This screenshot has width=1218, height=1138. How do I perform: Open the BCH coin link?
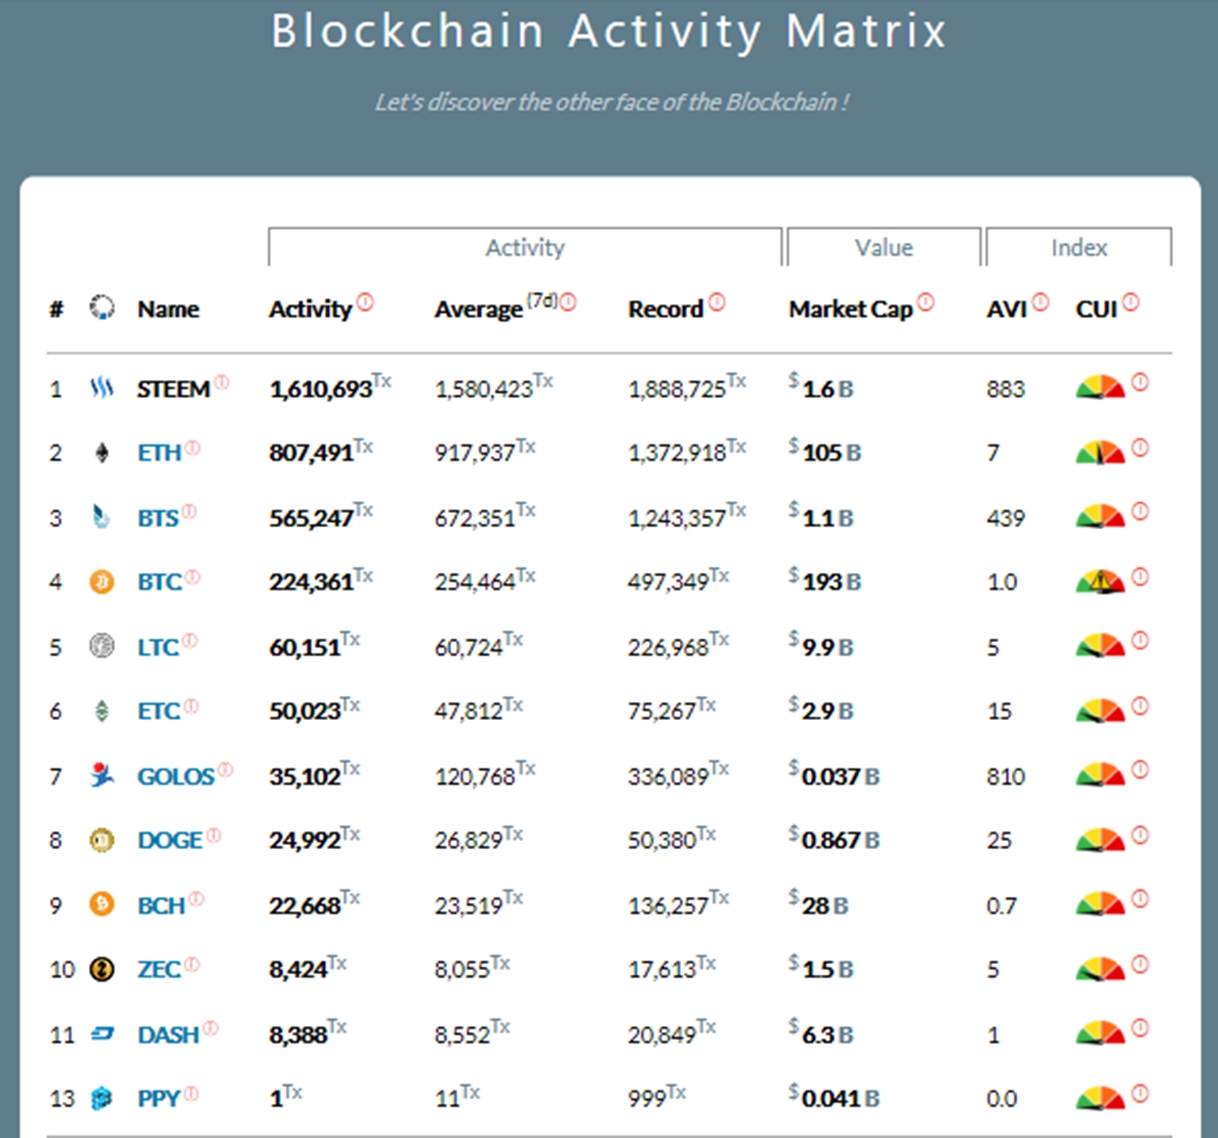pyautogui.click(x=161, y=905)
